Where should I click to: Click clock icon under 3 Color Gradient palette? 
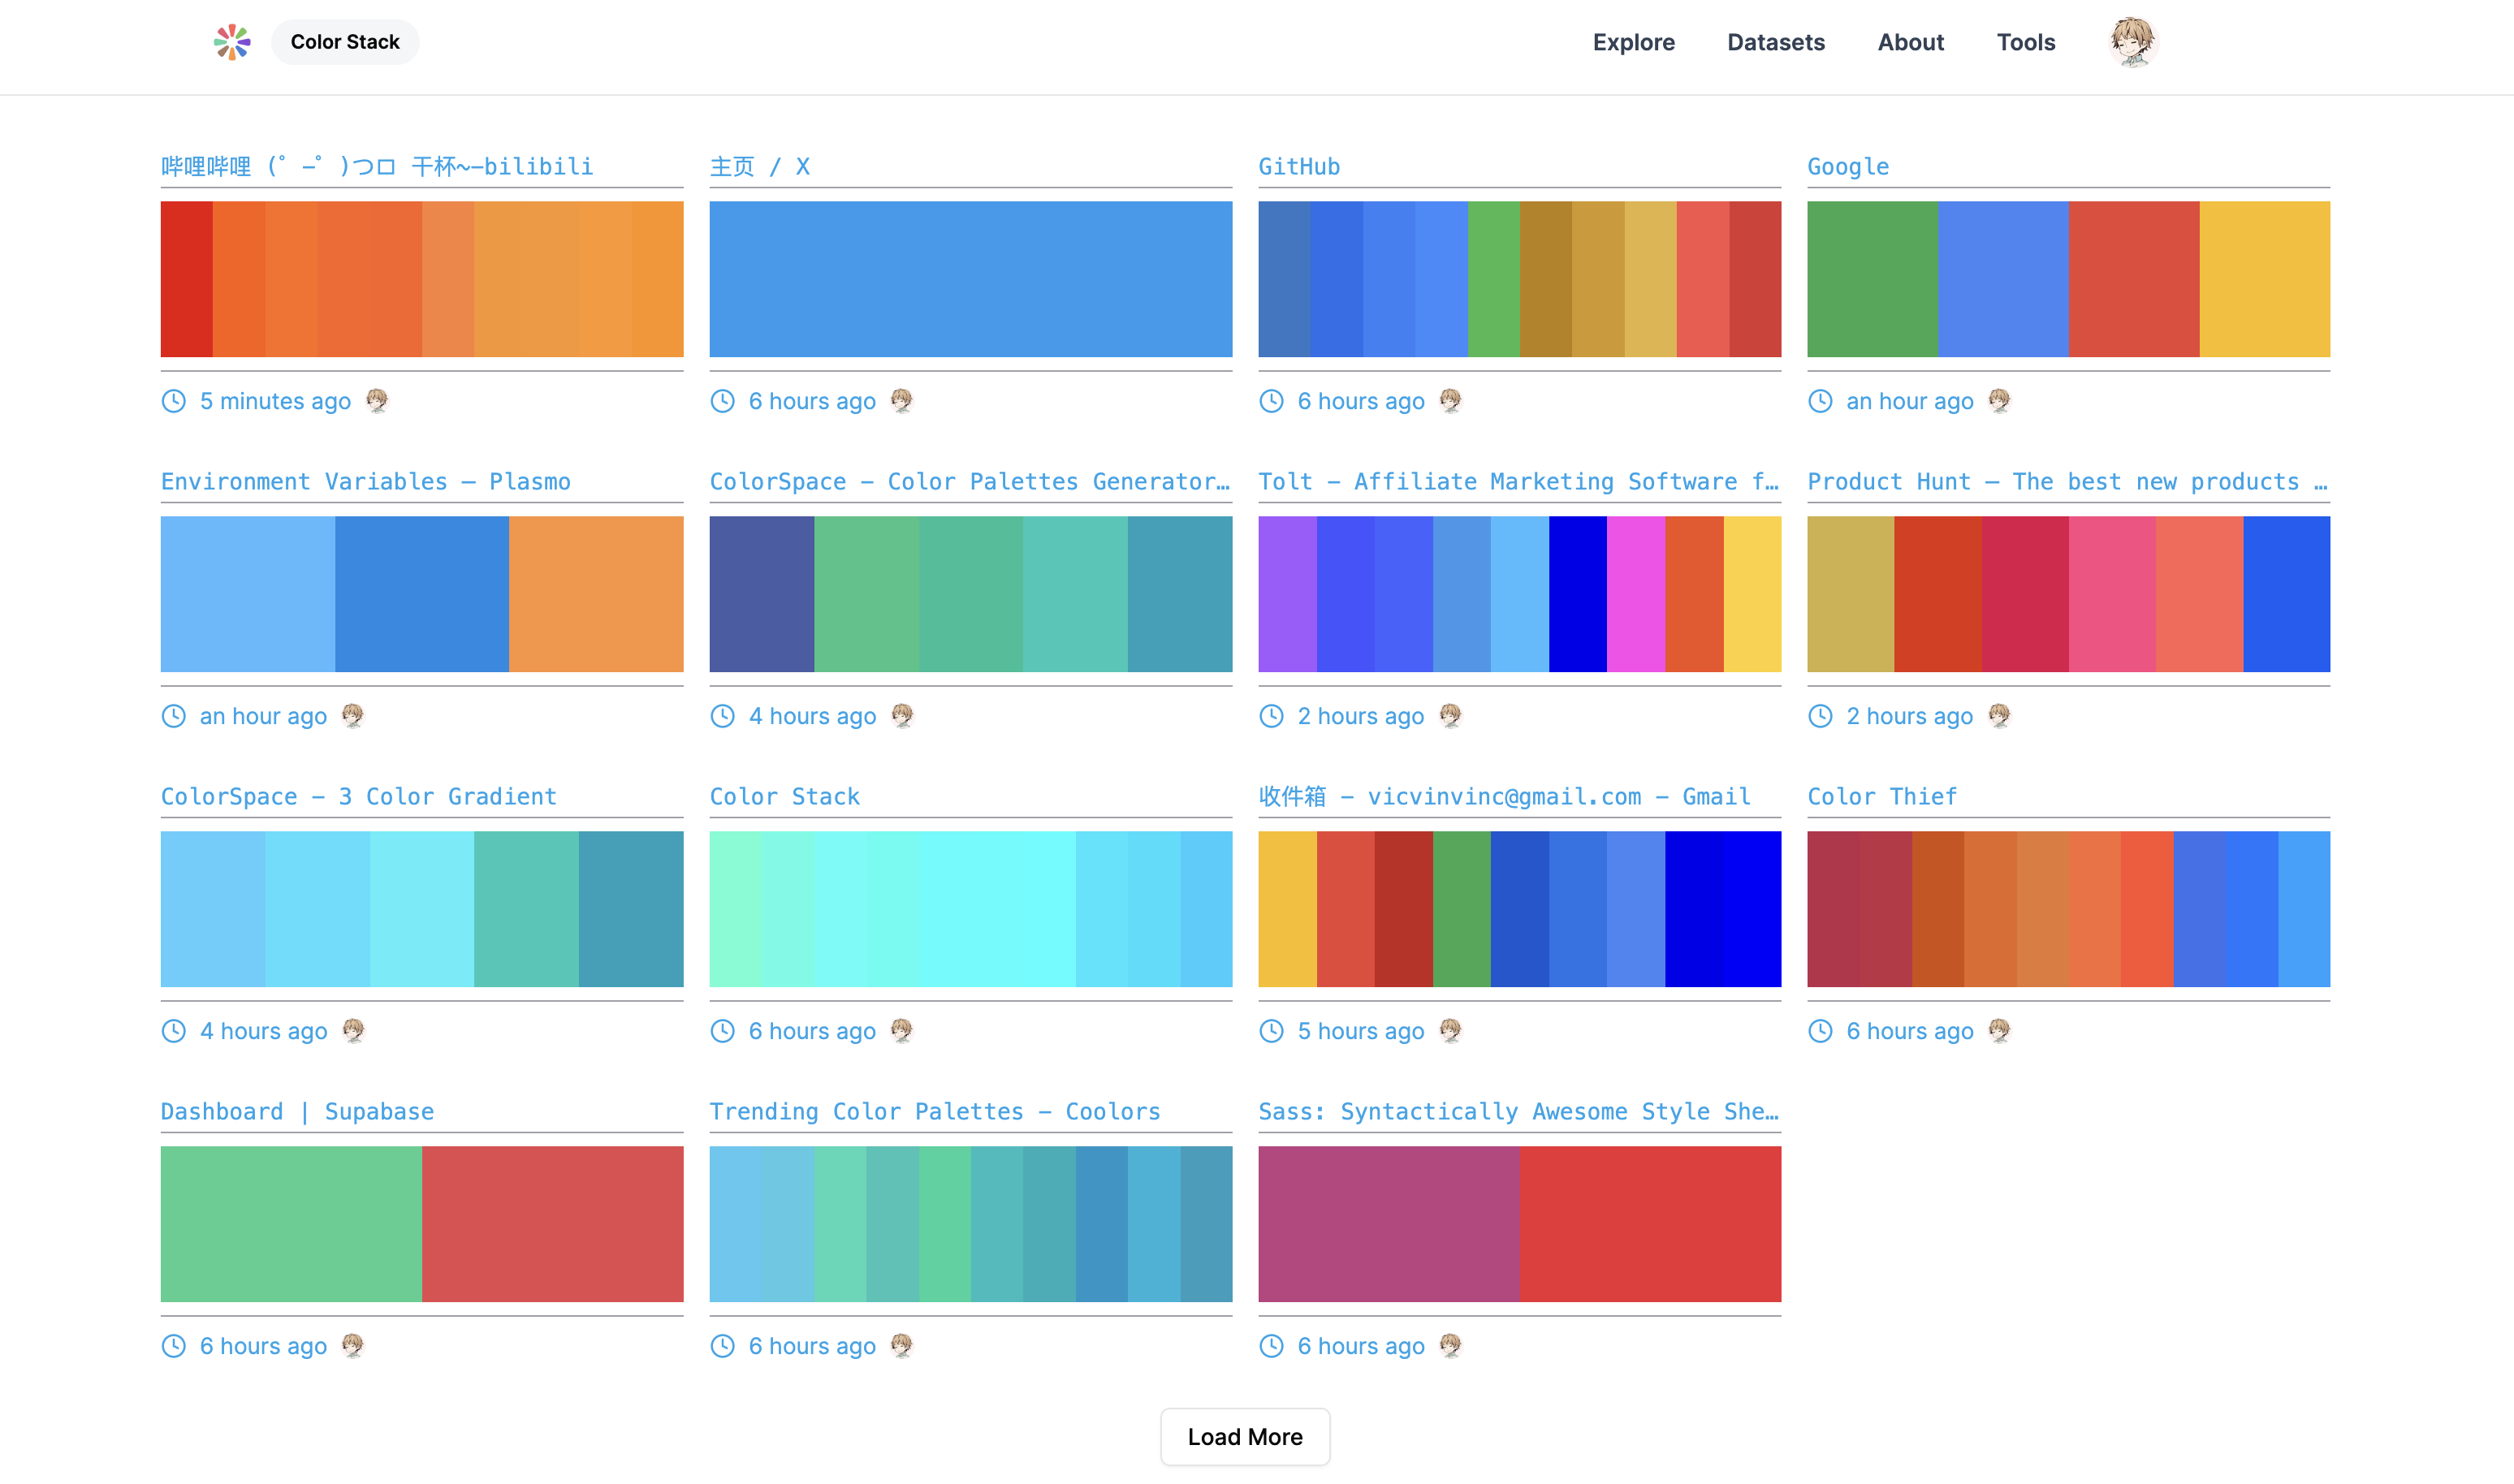click(x=174, y=1031)
